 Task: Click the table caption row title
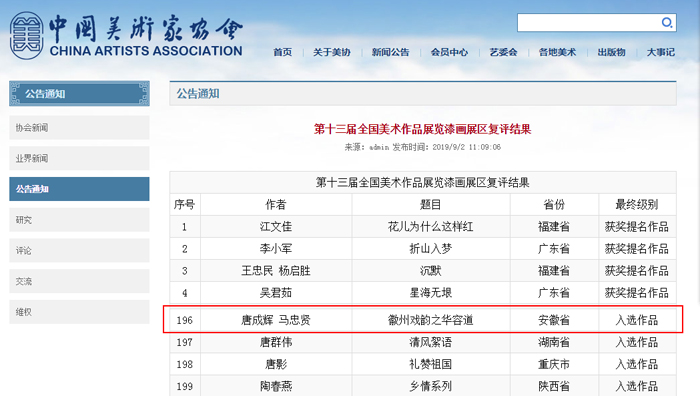(x=423, y=183)
